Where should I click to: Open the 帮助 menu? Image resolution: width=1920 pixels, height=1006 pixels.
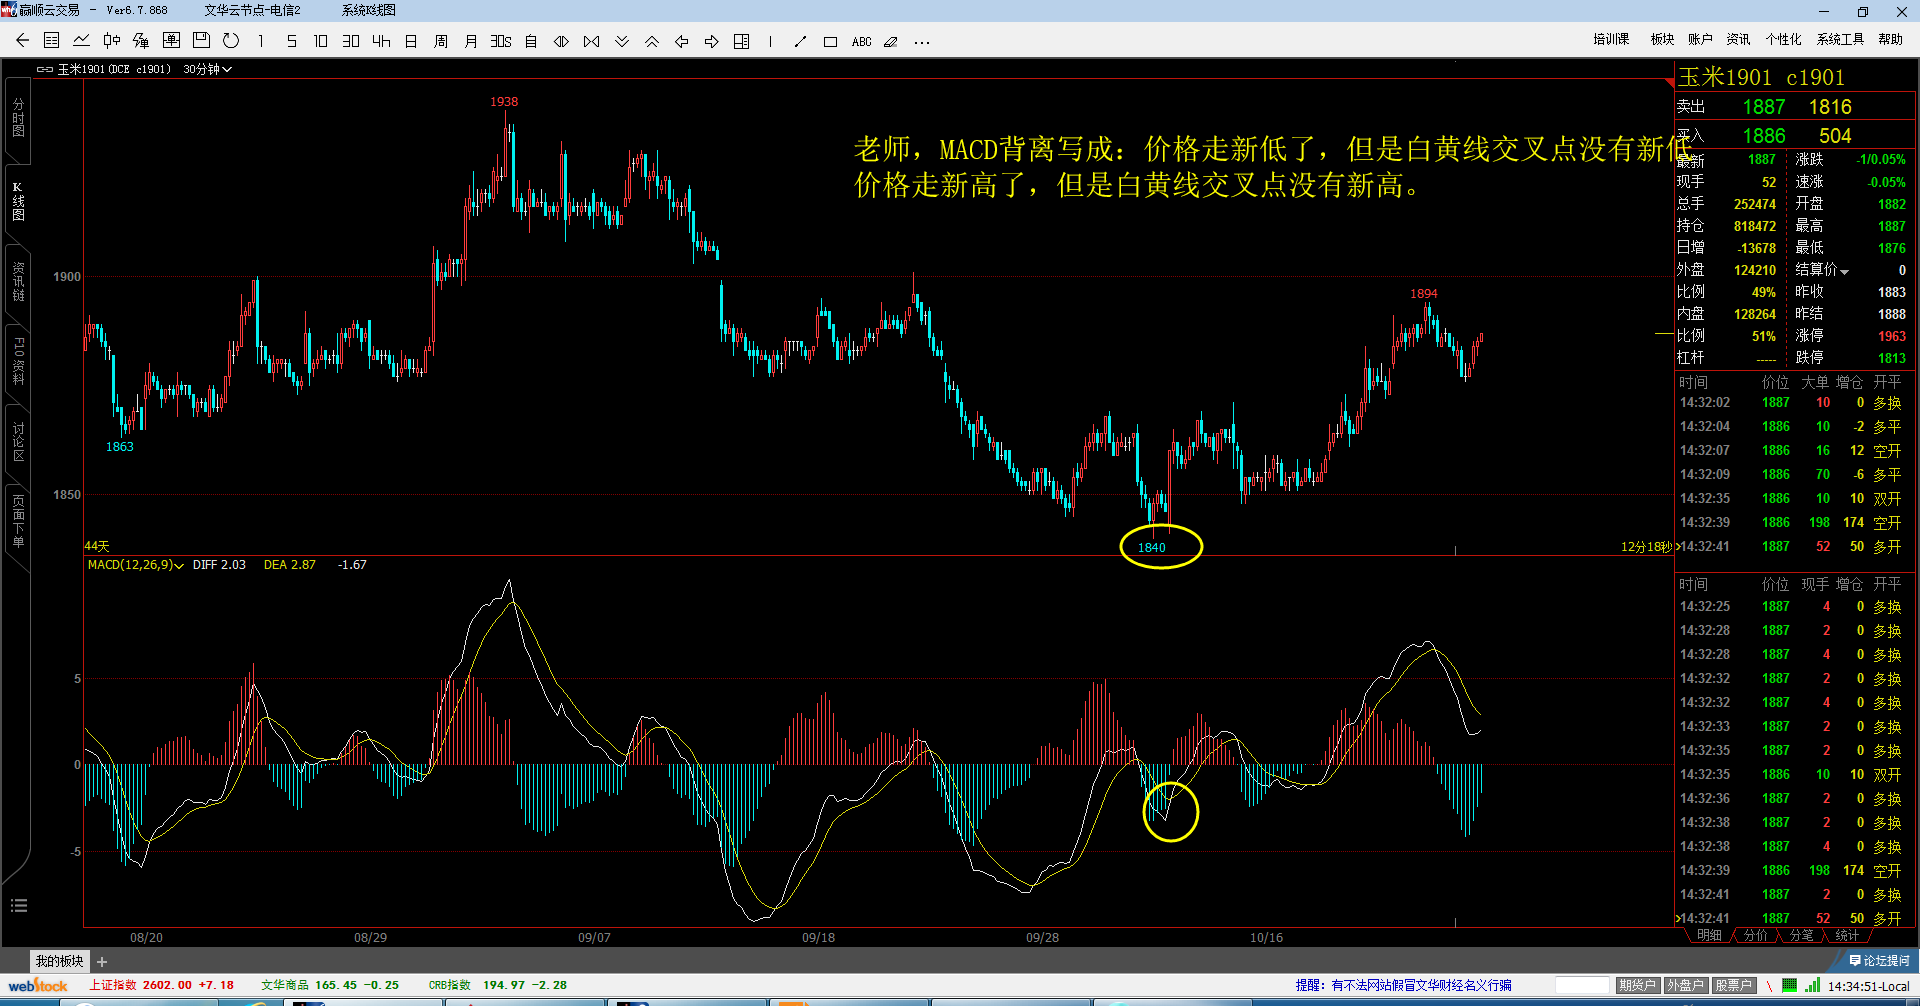click(x=1890, y=39)
